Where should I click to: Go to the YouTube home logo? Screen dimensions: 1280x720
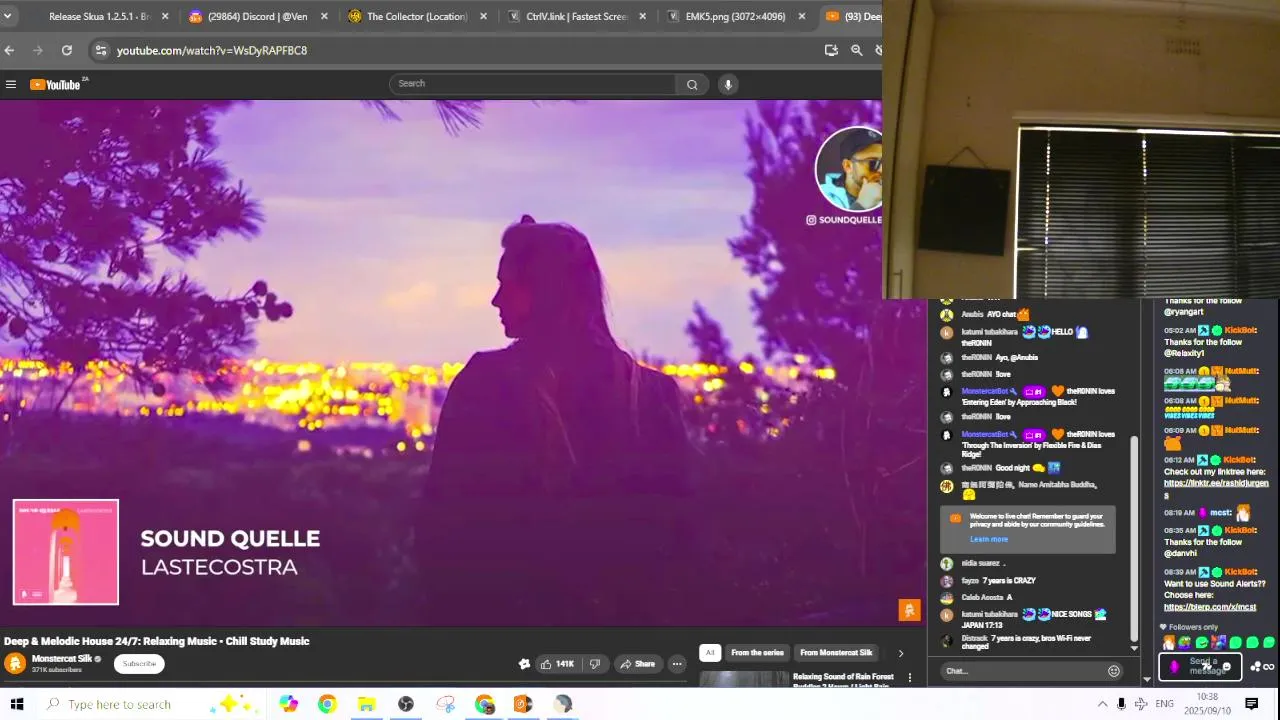point(56,84)
